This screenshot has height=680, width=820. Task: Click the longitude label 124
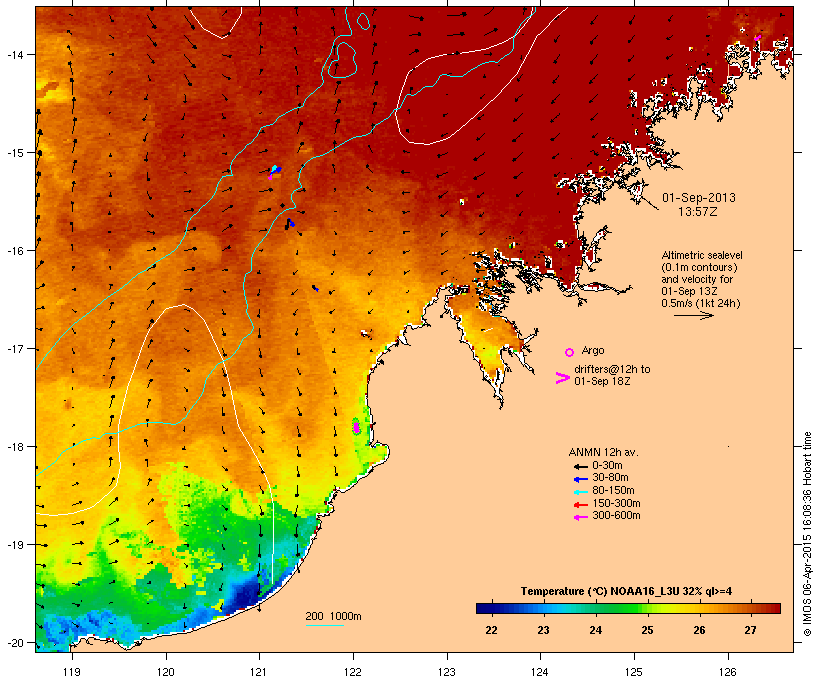click(540, 672)
